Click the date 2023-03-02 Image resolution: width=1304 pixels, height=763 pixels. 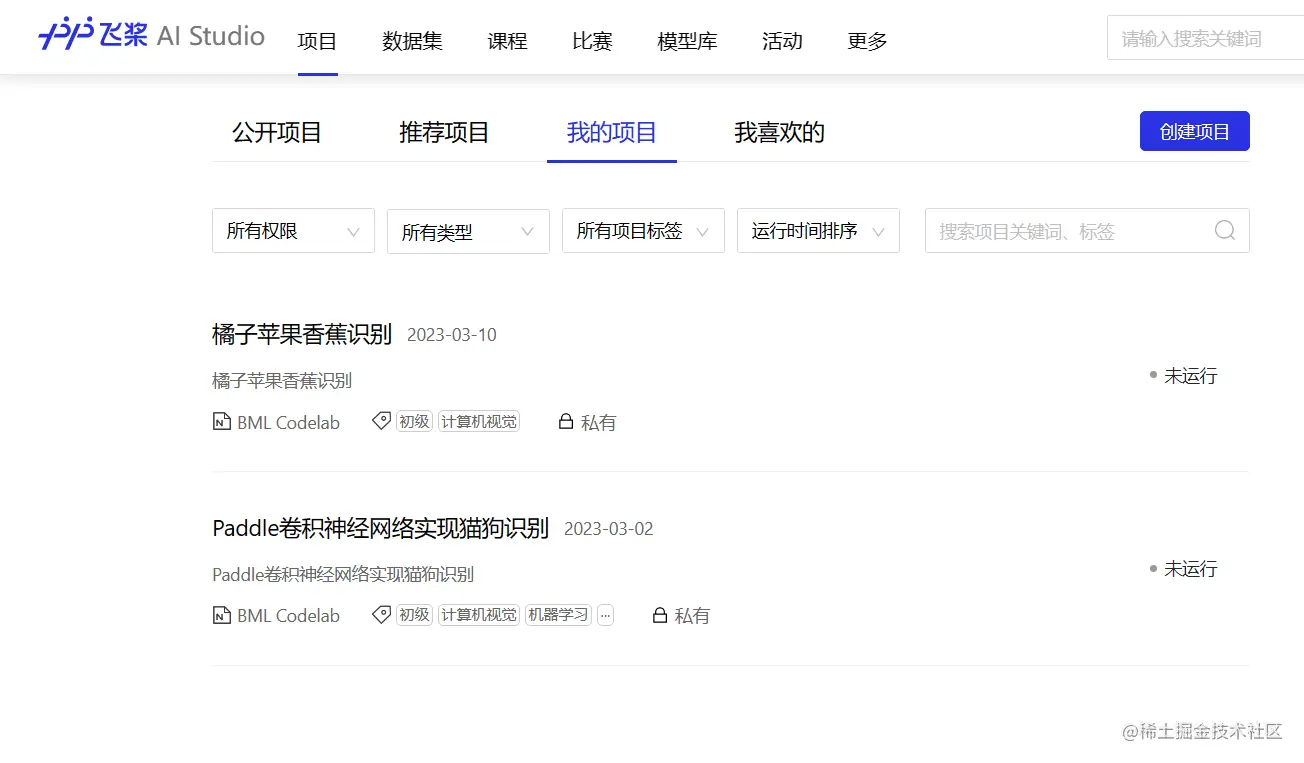(609, 529)
